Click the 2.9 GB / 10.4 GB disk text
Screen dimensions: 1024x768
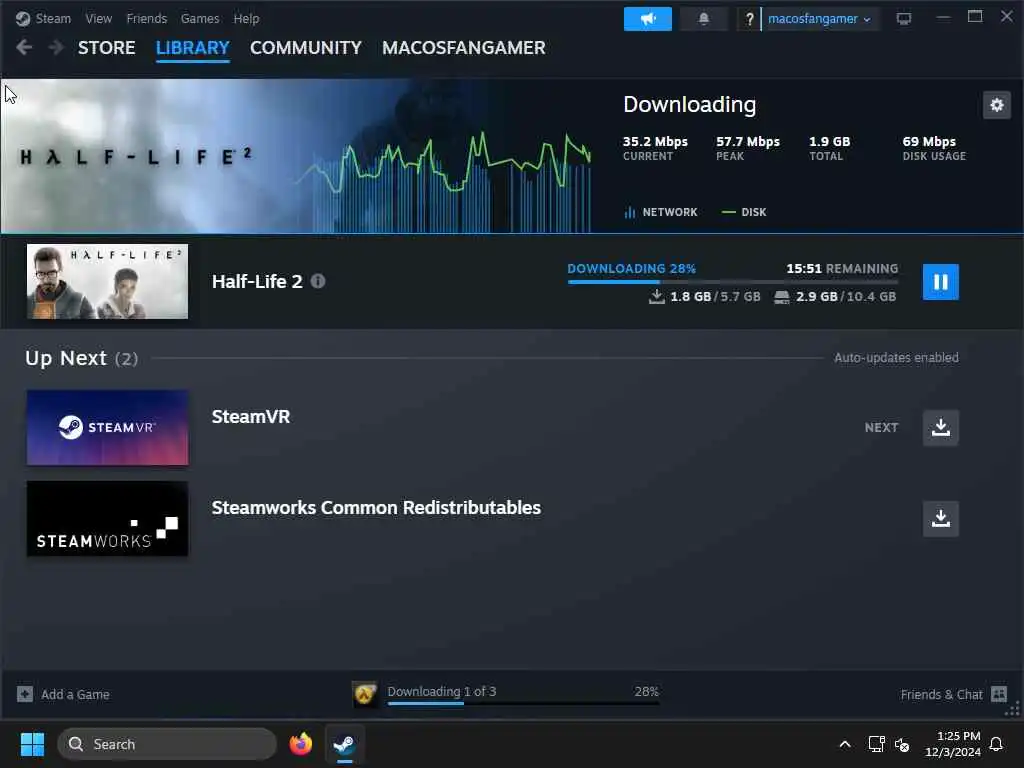pyautogui.click(x=845, y=296)
